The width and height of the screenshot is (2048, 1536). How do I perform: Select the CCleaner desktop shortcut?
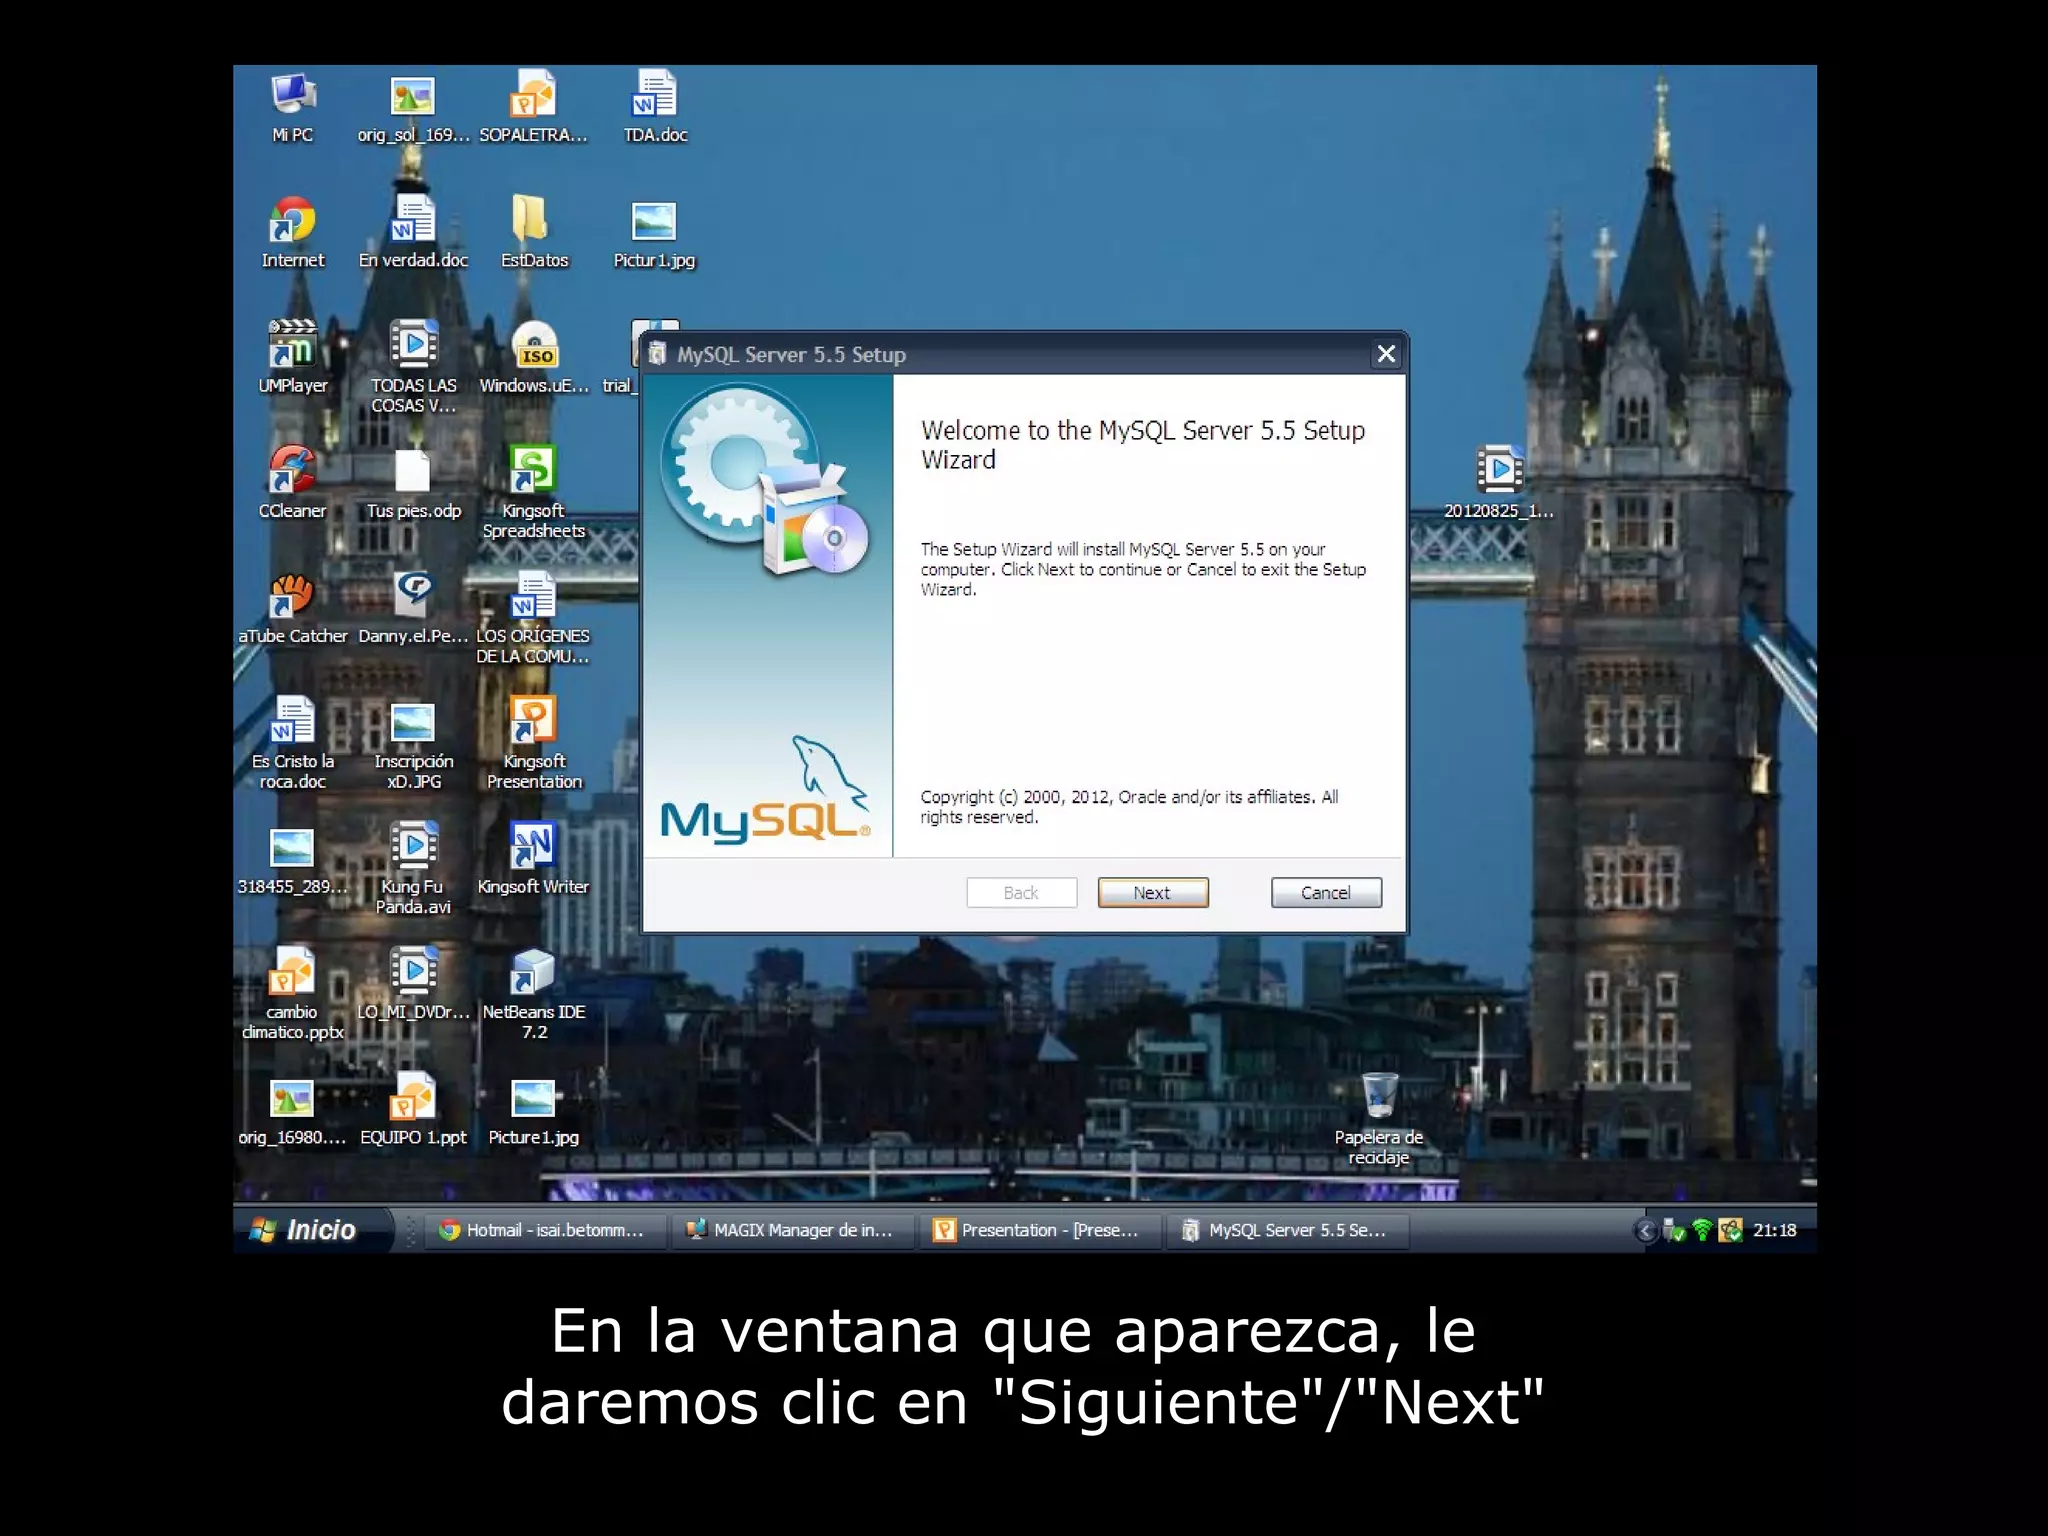[x=293, y=484]
